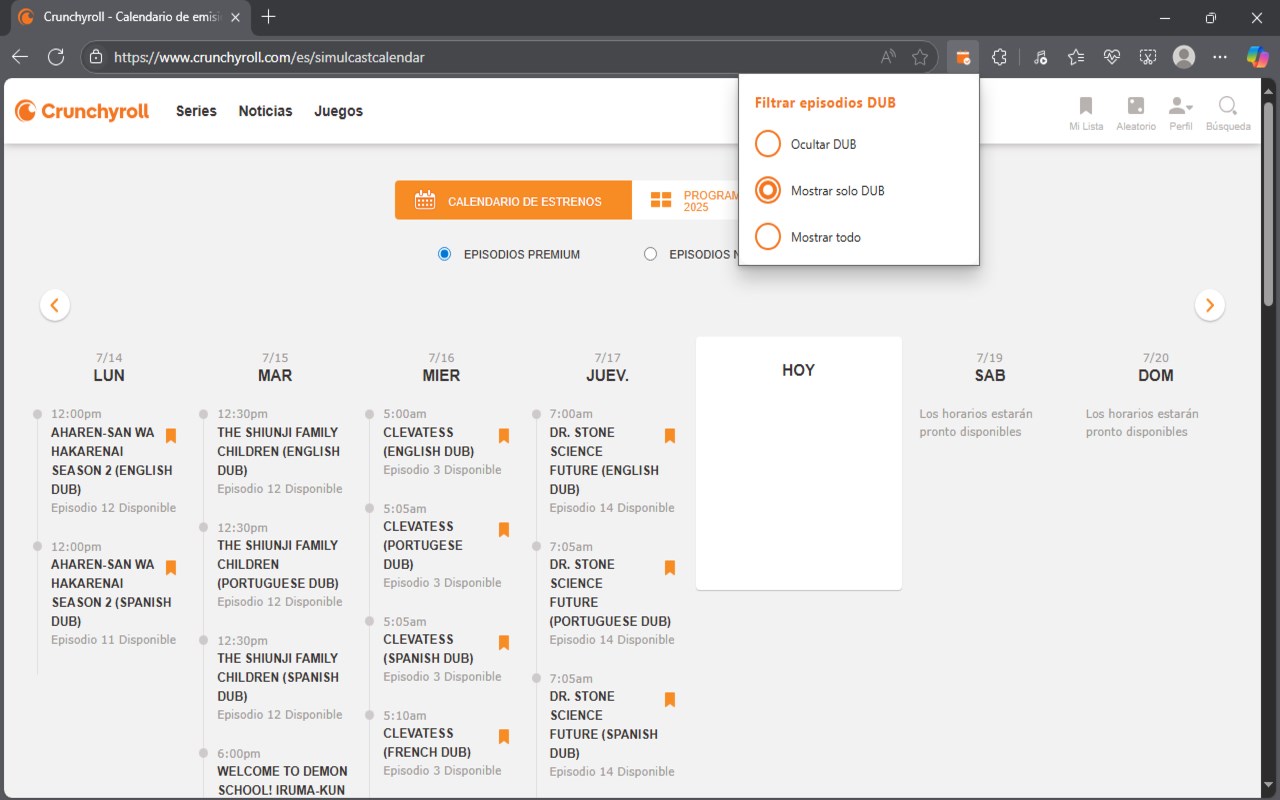Open The Shiunji Family Children (Portuguese Dub)

tap(279, 564)
